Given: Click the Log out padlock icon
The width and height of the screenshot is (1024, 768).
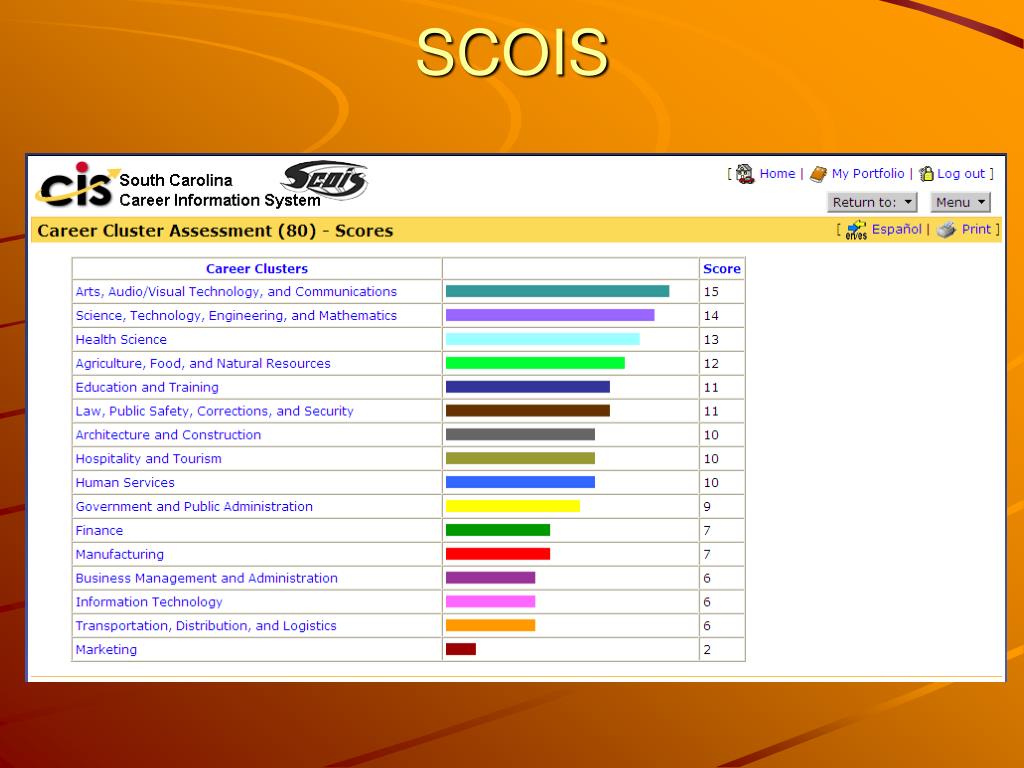Looking at the screenshot, I should tap(926, 174).
